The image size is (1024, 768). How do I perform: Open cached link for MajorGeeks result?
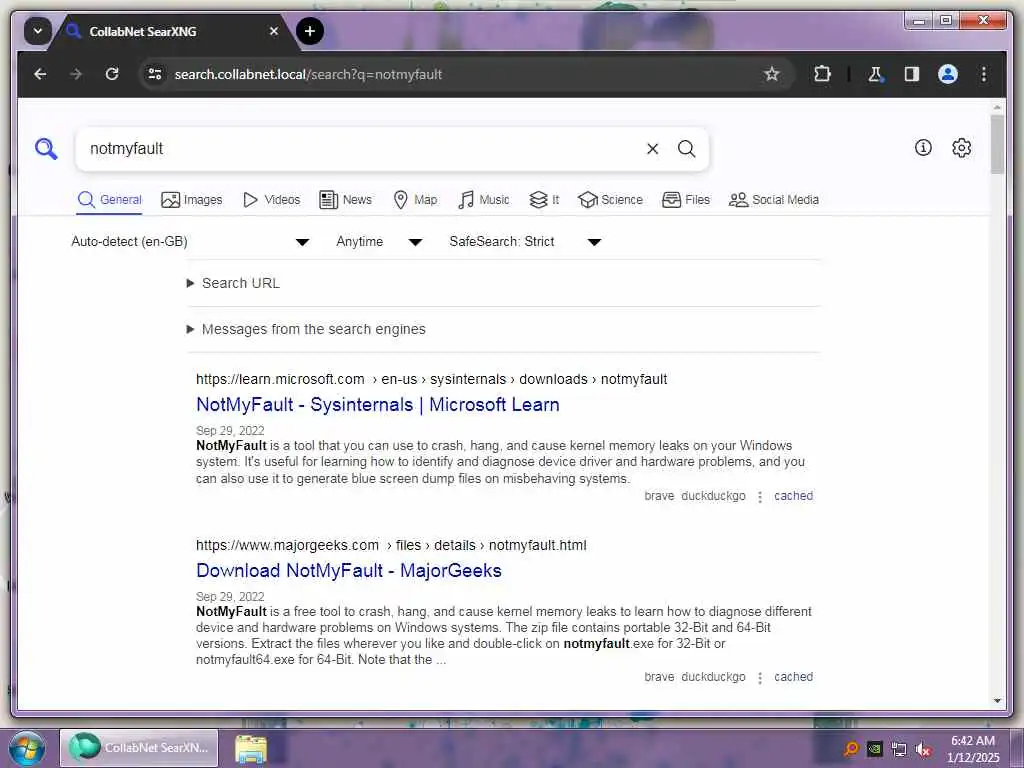tap(793, 677)
